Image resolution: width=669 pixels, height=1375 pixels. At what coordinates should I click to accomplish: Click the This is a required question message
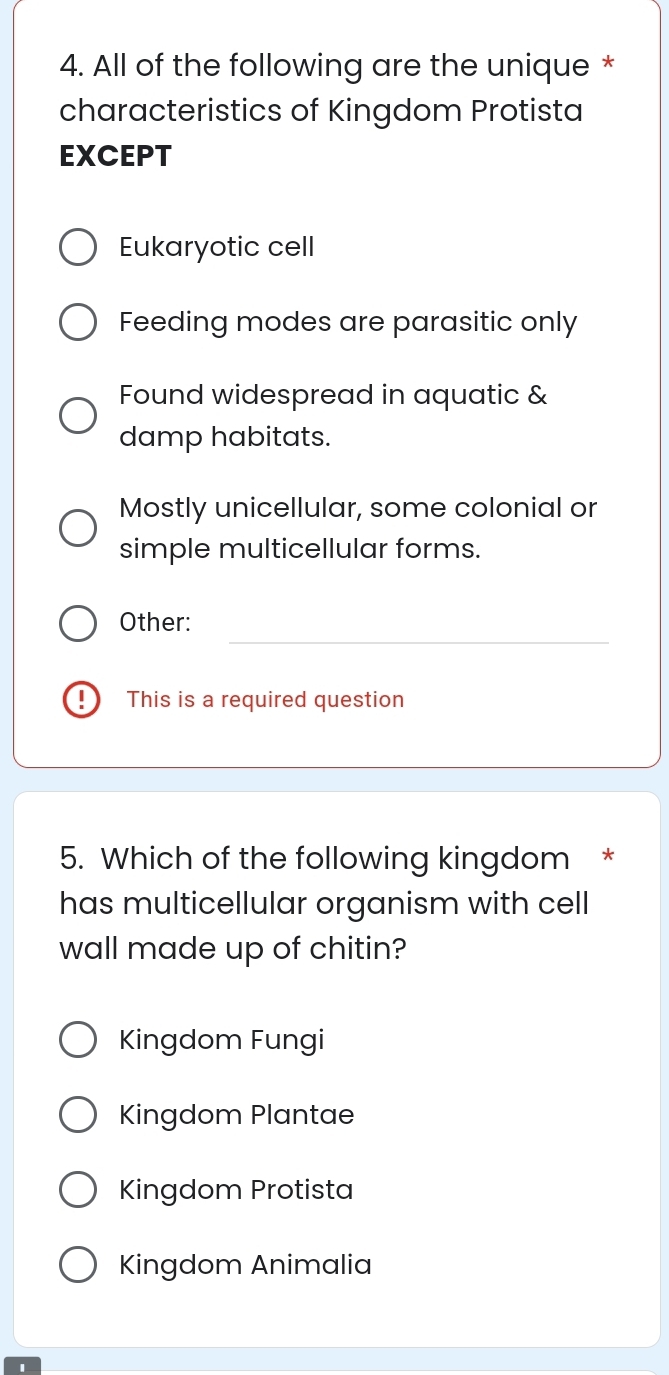pos(264,699)
